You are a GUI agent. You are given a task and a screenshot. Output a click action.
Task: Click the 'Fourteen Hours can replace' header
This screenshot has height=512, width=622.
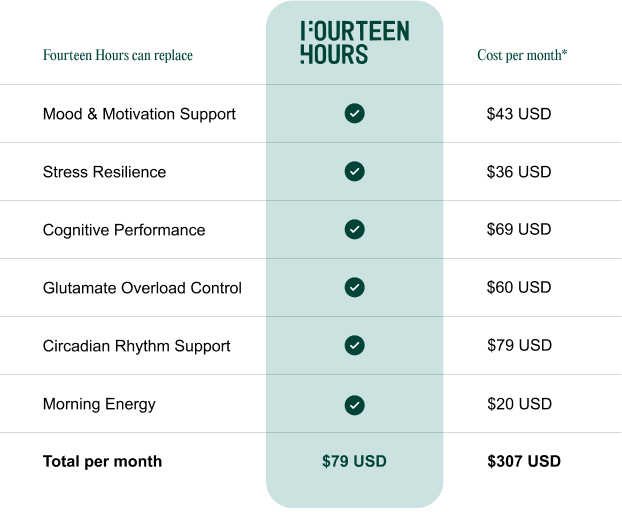(x=118, y=56)
